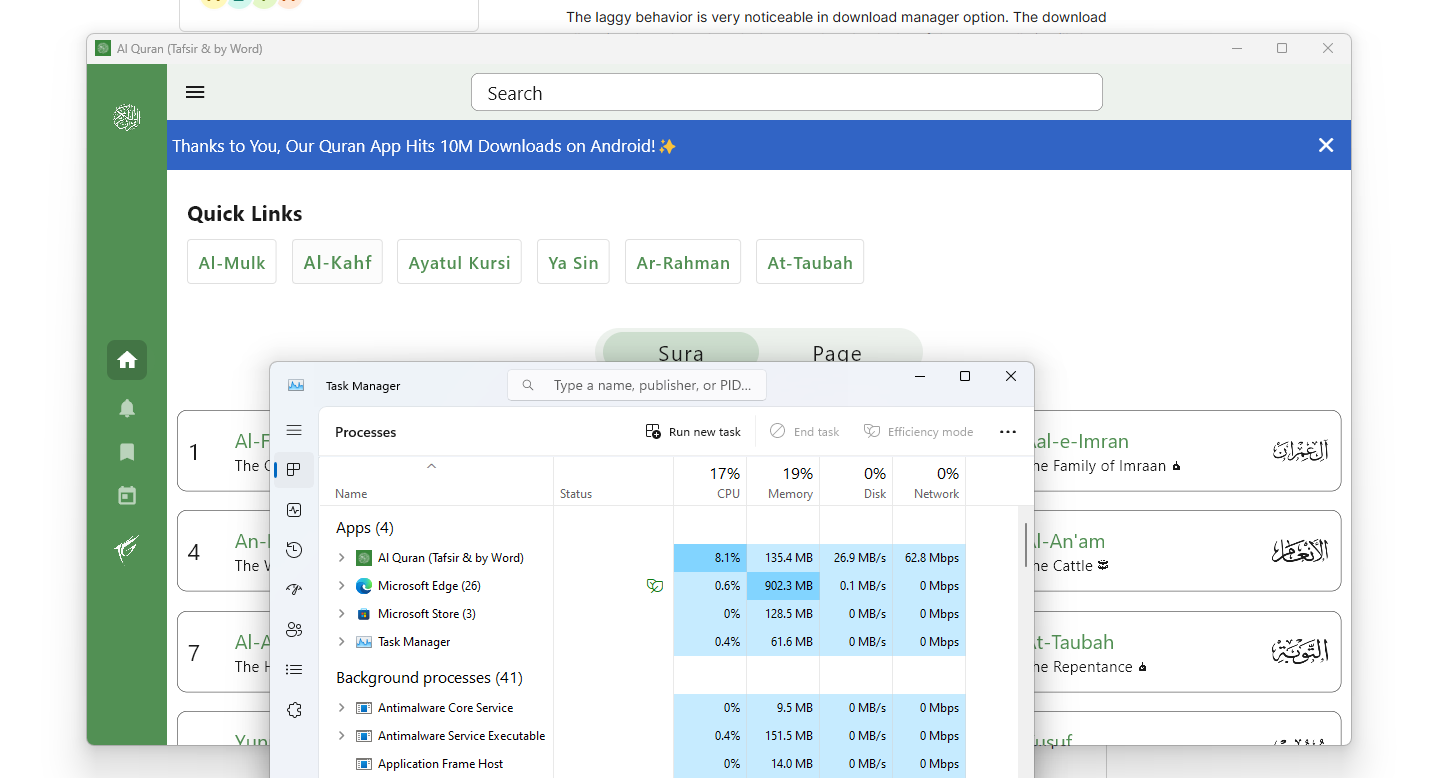
Task: Open At-Taubah quick link
Action: [810, 262]
